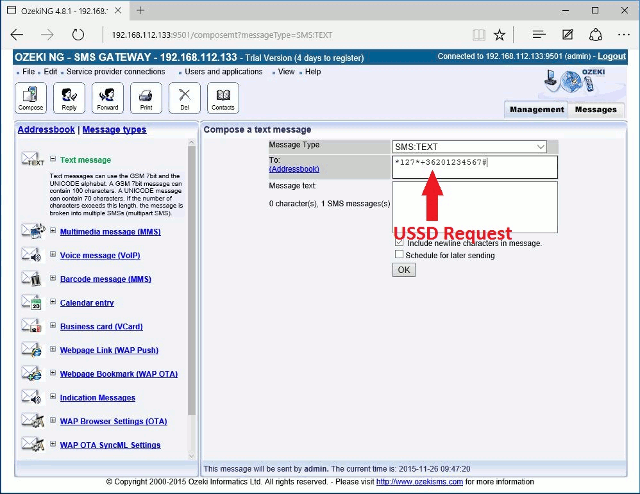Open the File menu
This screenshot has width=640, height=494.
tap(29, 71)
